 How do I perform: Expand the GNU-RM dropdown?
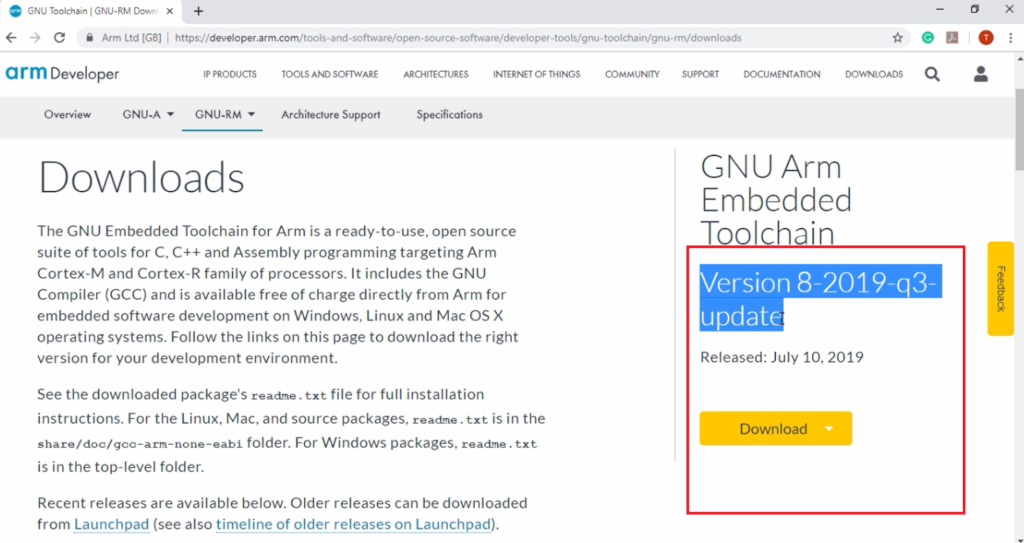tap(225, 114)
